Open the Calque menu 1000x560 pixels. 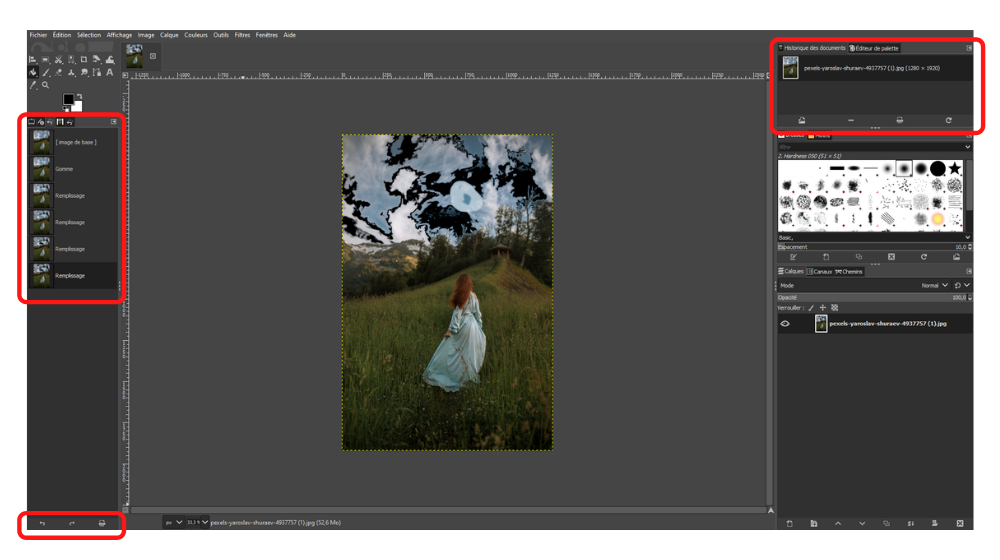click(x=169, y=35)
